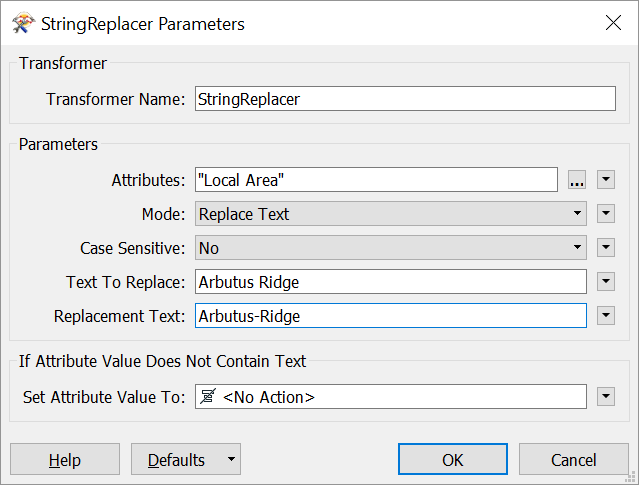Click into the Replacement Text field

391,315
